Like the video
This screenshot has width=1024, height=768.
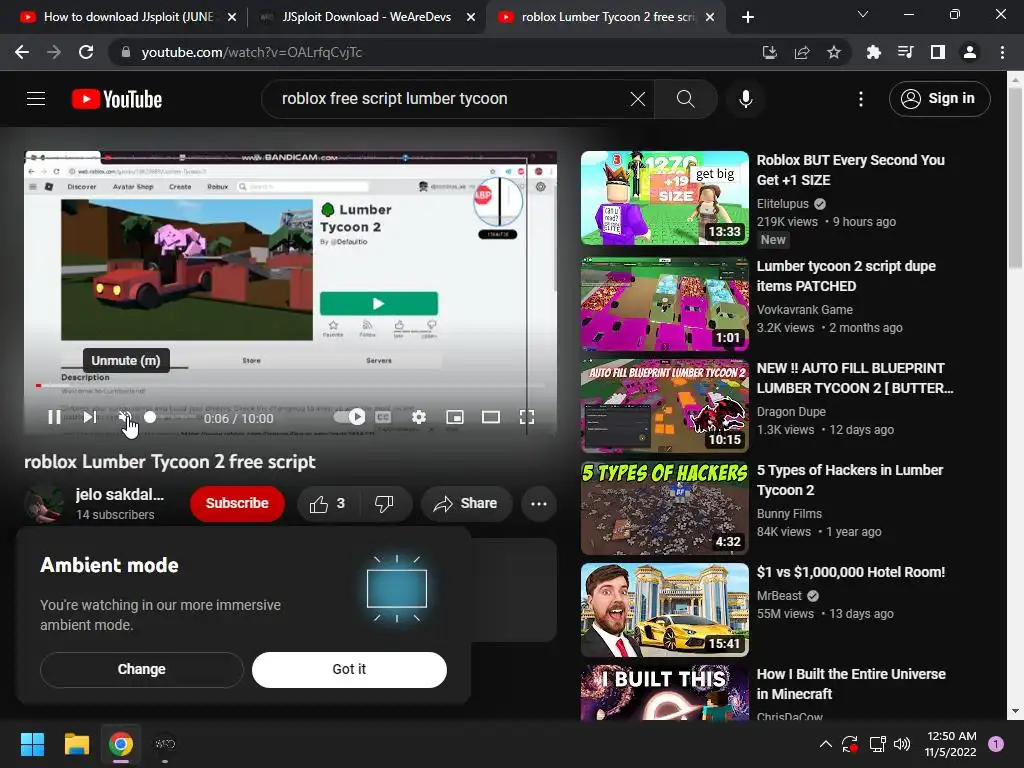point(327,504)
